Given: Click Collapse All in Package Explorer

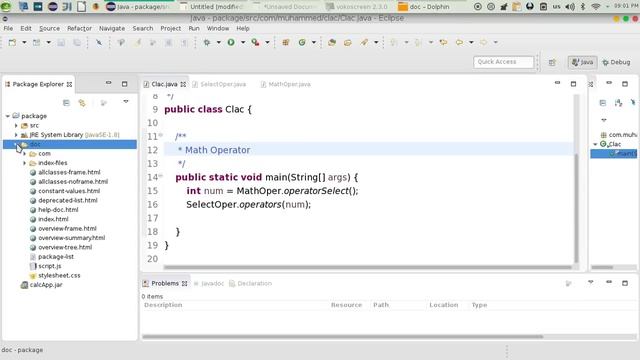Looking at the screenshot, I should tap(66, 103).
